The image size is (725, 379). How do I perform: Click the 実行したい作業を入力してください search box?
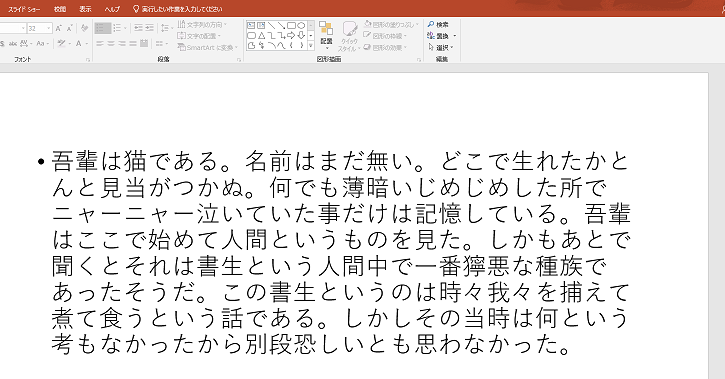[x=178, y=9]
